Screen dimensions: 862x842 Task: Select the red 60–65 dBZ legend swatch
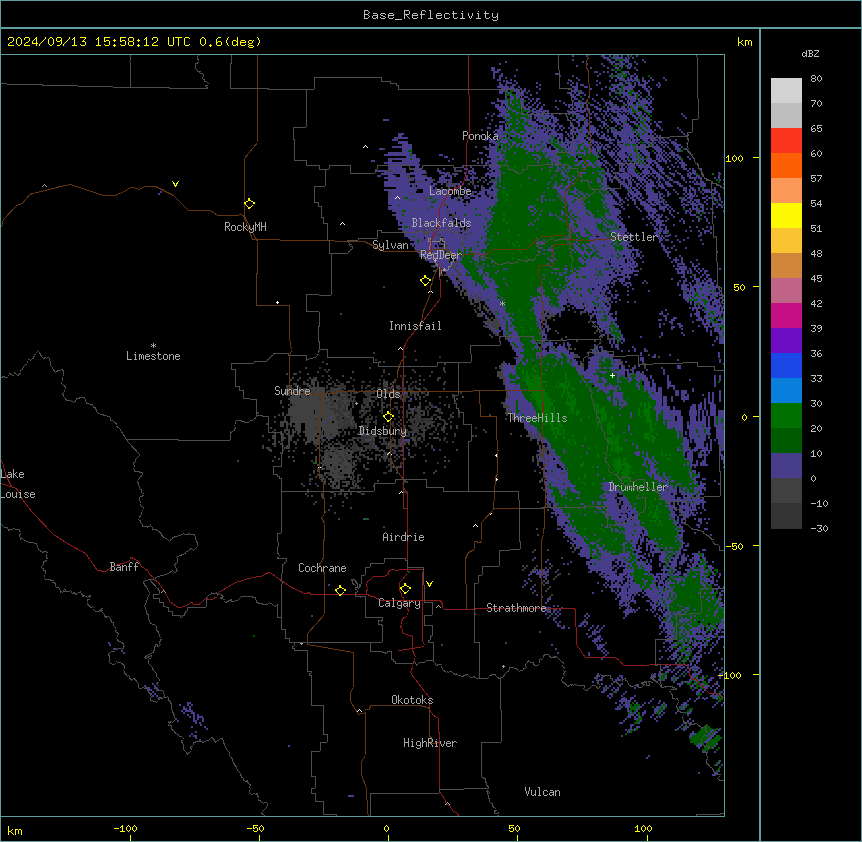(x=786, y=141)
